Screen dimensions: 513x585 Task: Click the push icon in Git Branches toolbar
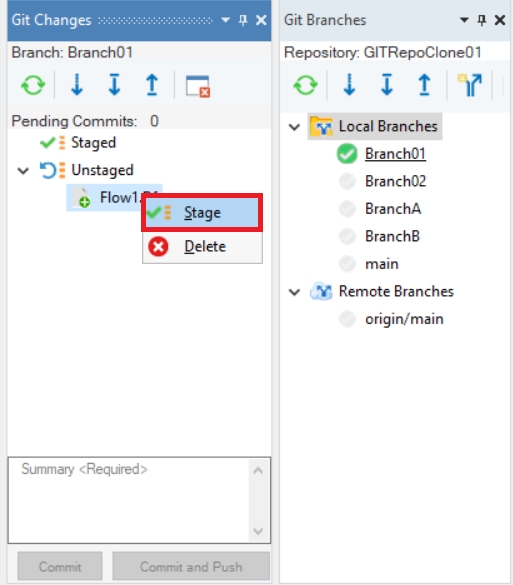click(x=424, y=85)
